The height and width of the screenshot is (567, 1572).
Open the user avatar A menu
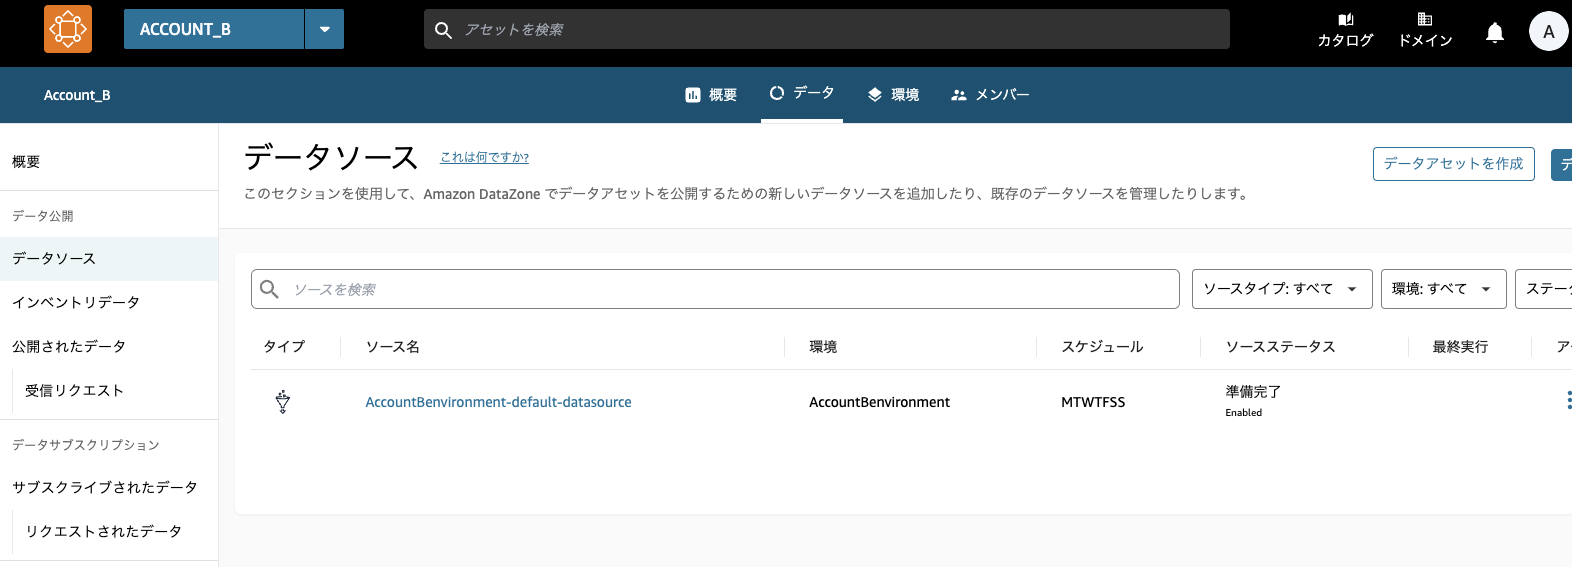coord(1548,31)
